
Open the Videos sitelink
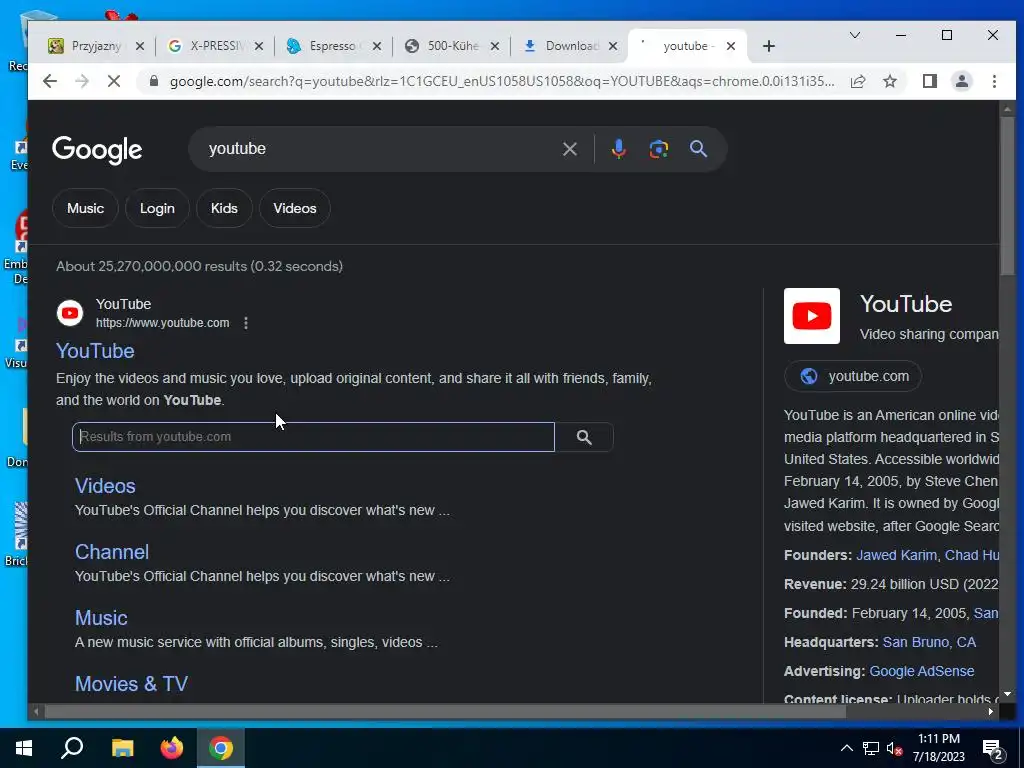tap(105, 486)
